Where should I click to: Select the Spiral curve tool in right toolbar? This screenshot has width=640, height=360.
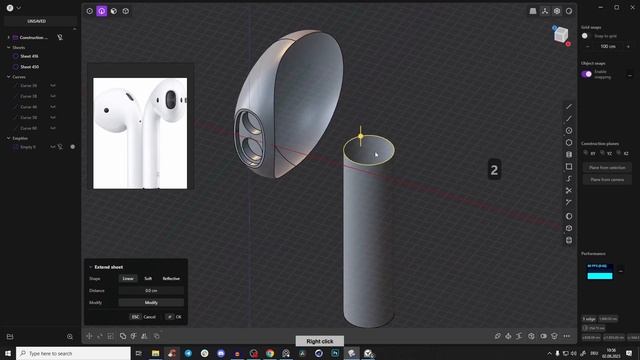(x=569, y=179)
